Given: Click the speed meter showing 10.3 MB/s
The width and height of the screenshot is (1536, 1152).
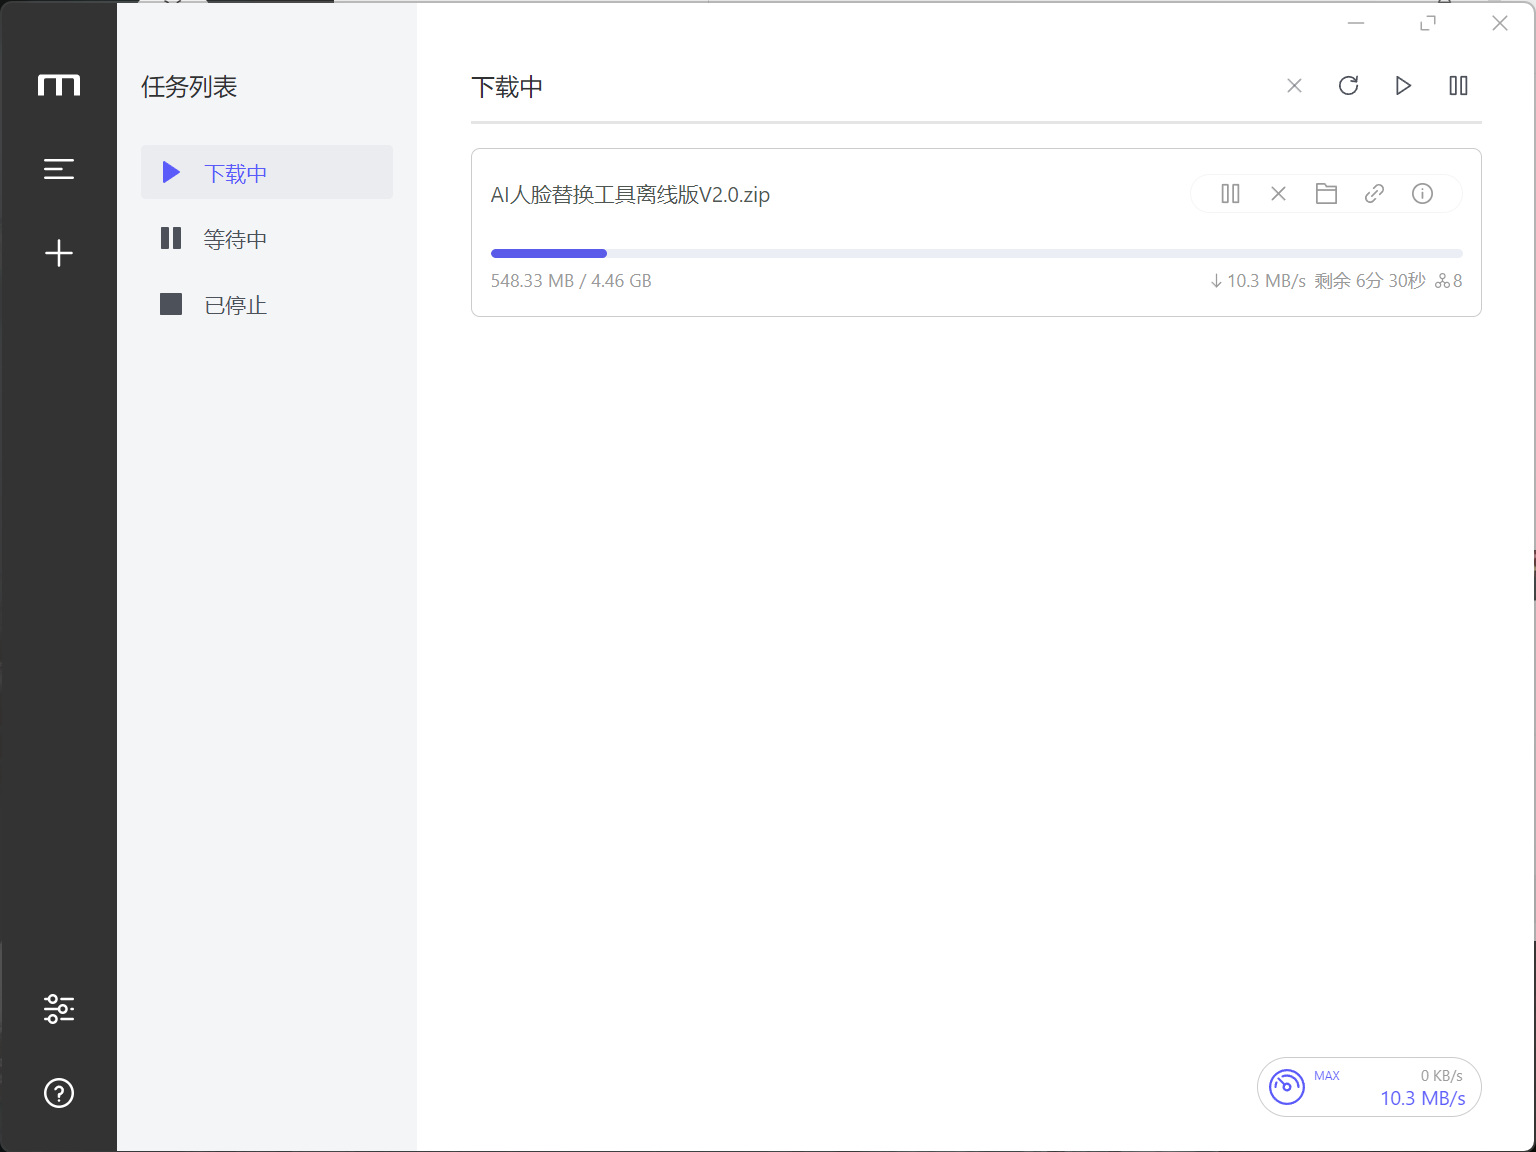Looking at the screenshot, I should [x=1368, y=1087].
